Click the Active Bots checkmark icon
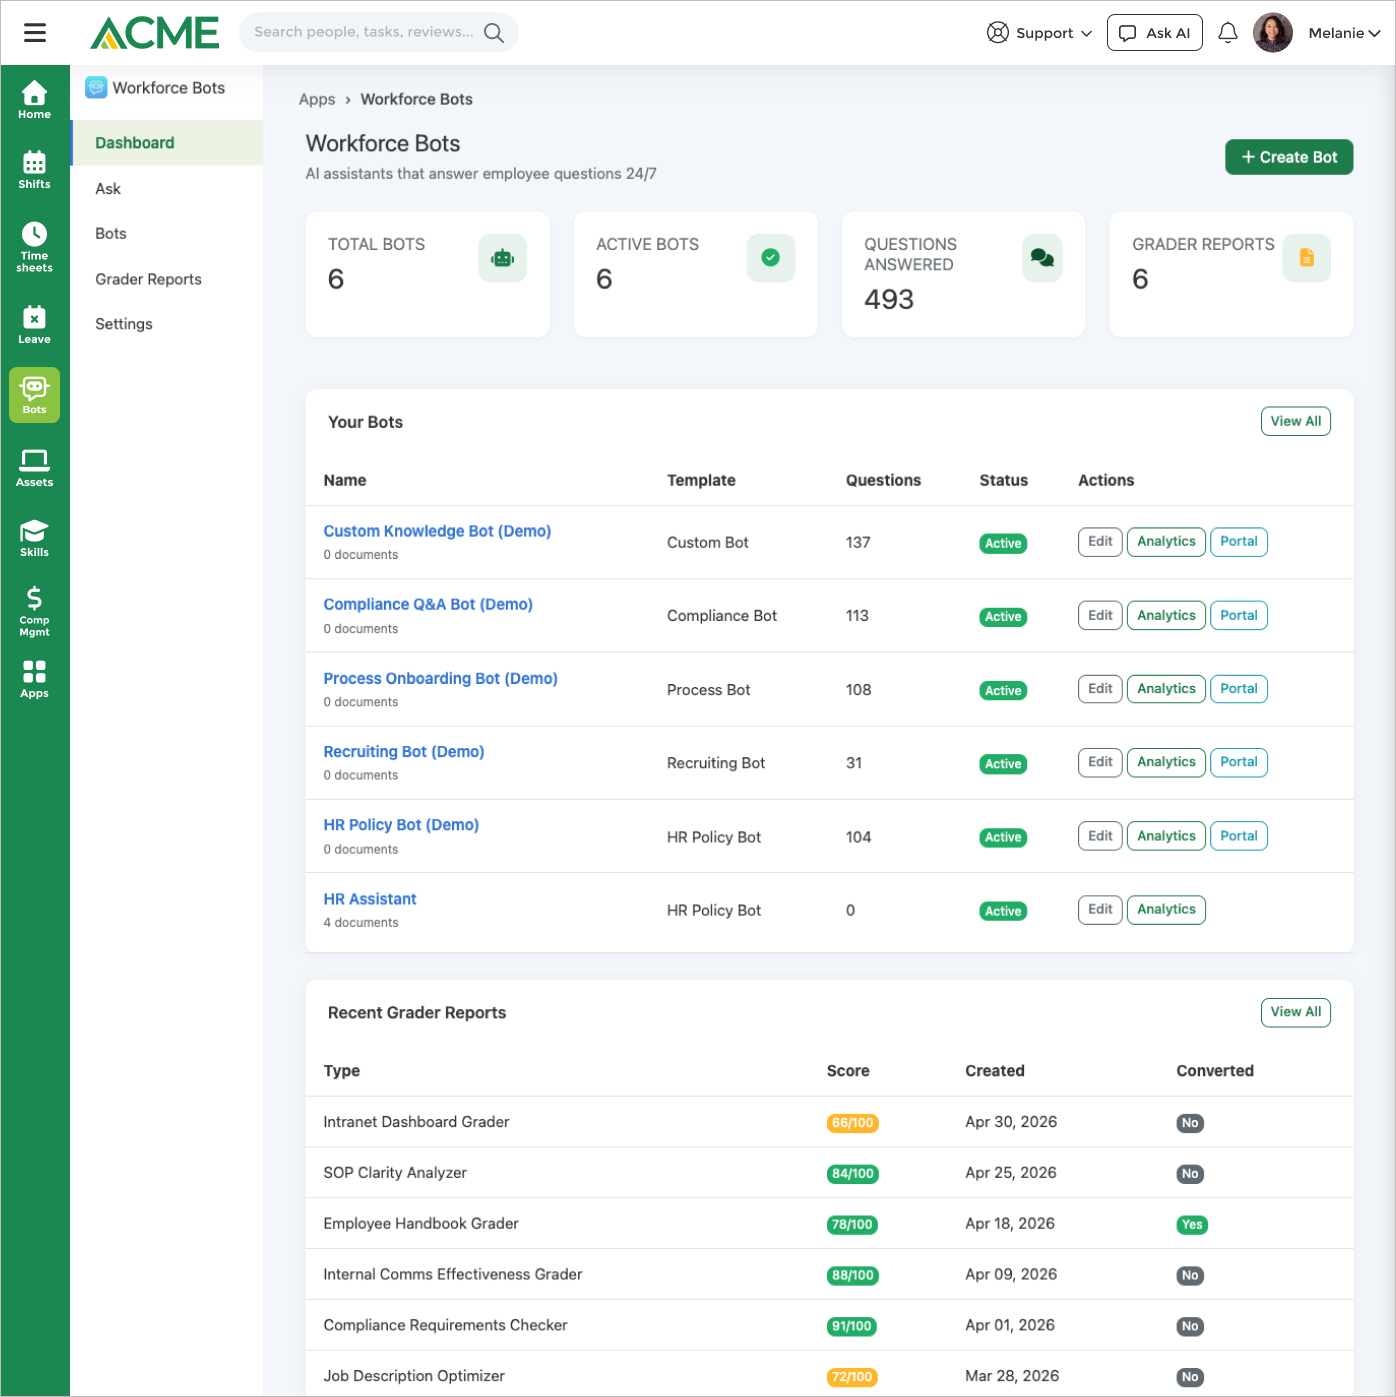The height and width of the screenshot is (1397, 1396). (x=770, y=258)
